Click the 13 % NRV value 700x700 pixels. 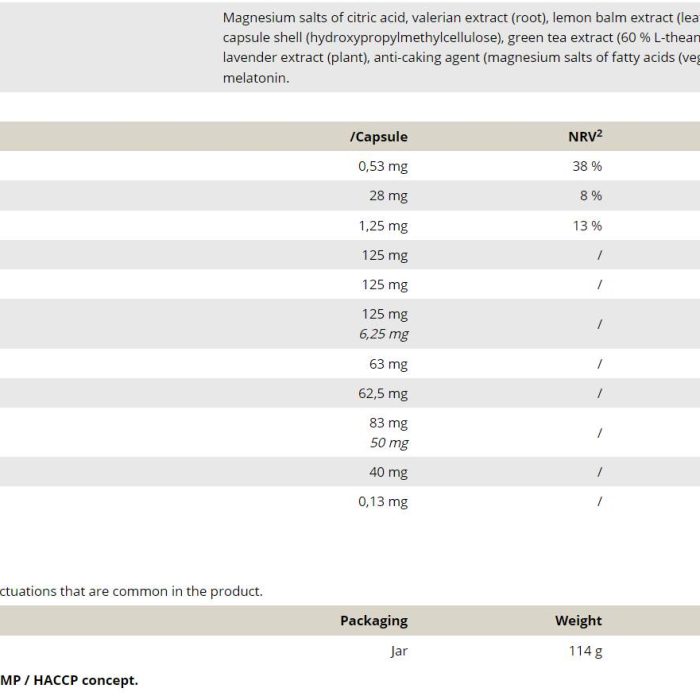click(x=587, y=226)
